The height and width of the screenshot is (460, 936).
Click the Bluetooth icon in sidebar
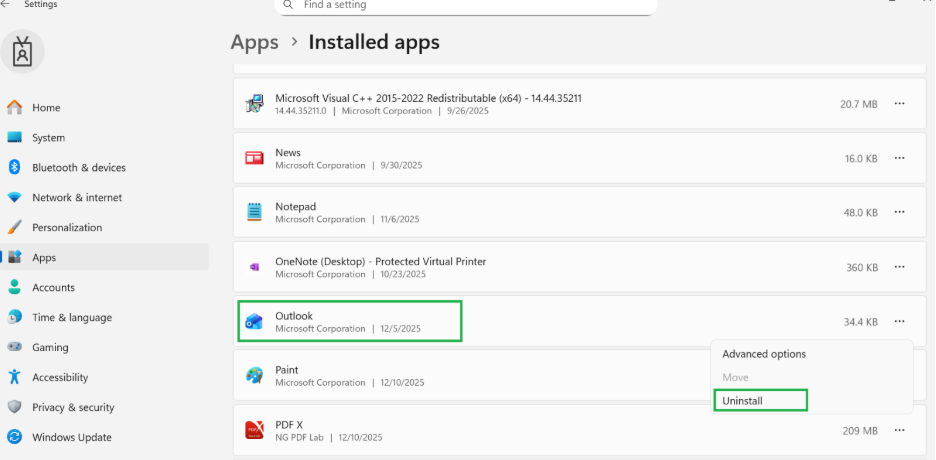(x=15, y=167)
